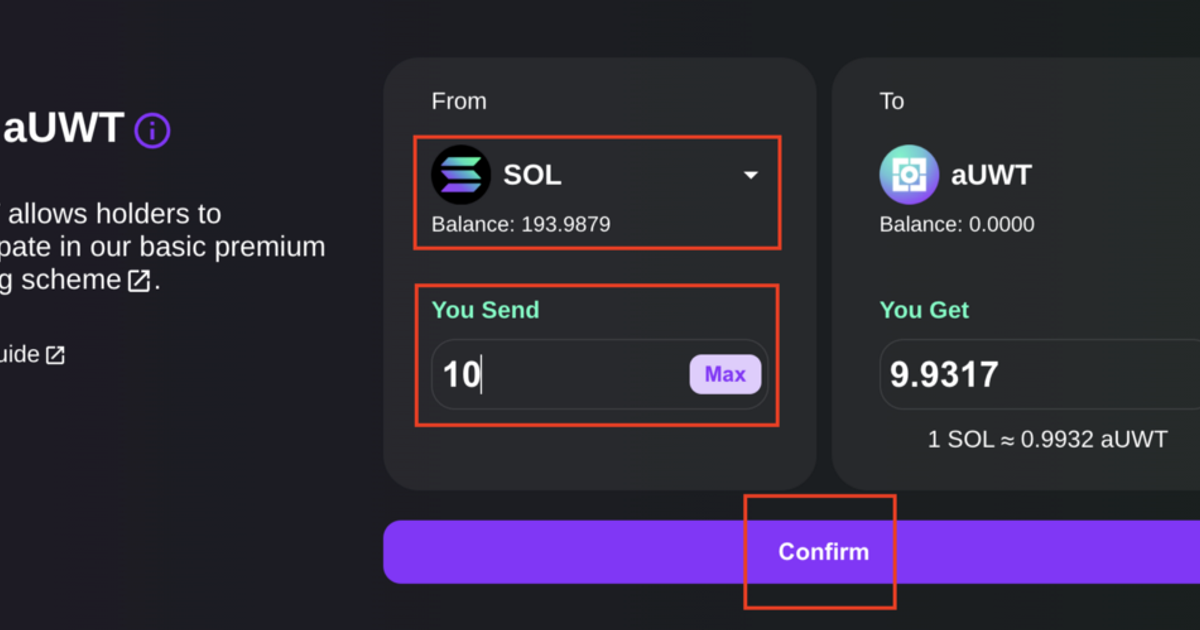Click the SOL balance 193.9879 text
The image size is (1200, 630).
click(x=521, y=225)
